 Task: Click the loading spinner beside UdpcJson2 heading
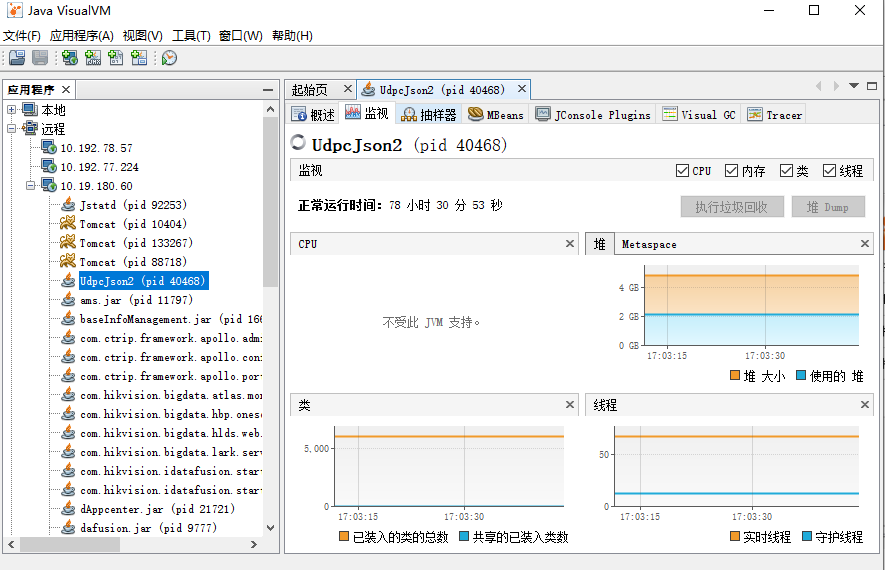tap(298, 143)
